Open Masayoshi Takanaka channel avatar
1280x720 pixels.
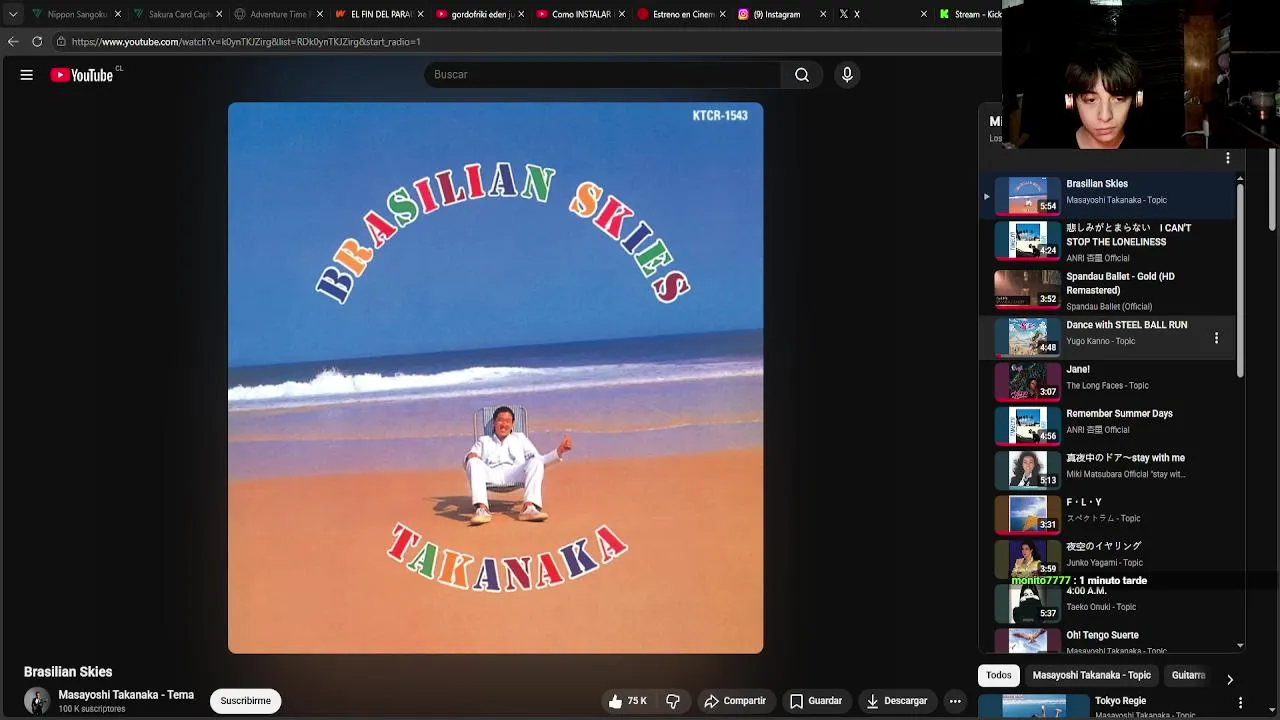point(37,701)
